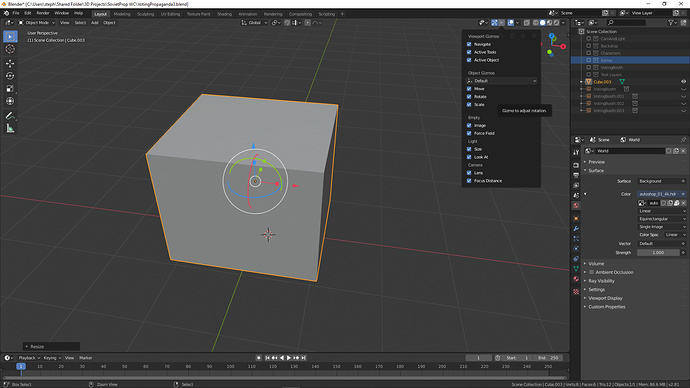Toggle X-ray mode in viewport header
Screen dimensions: 690x388
click(x=526, y=22)
